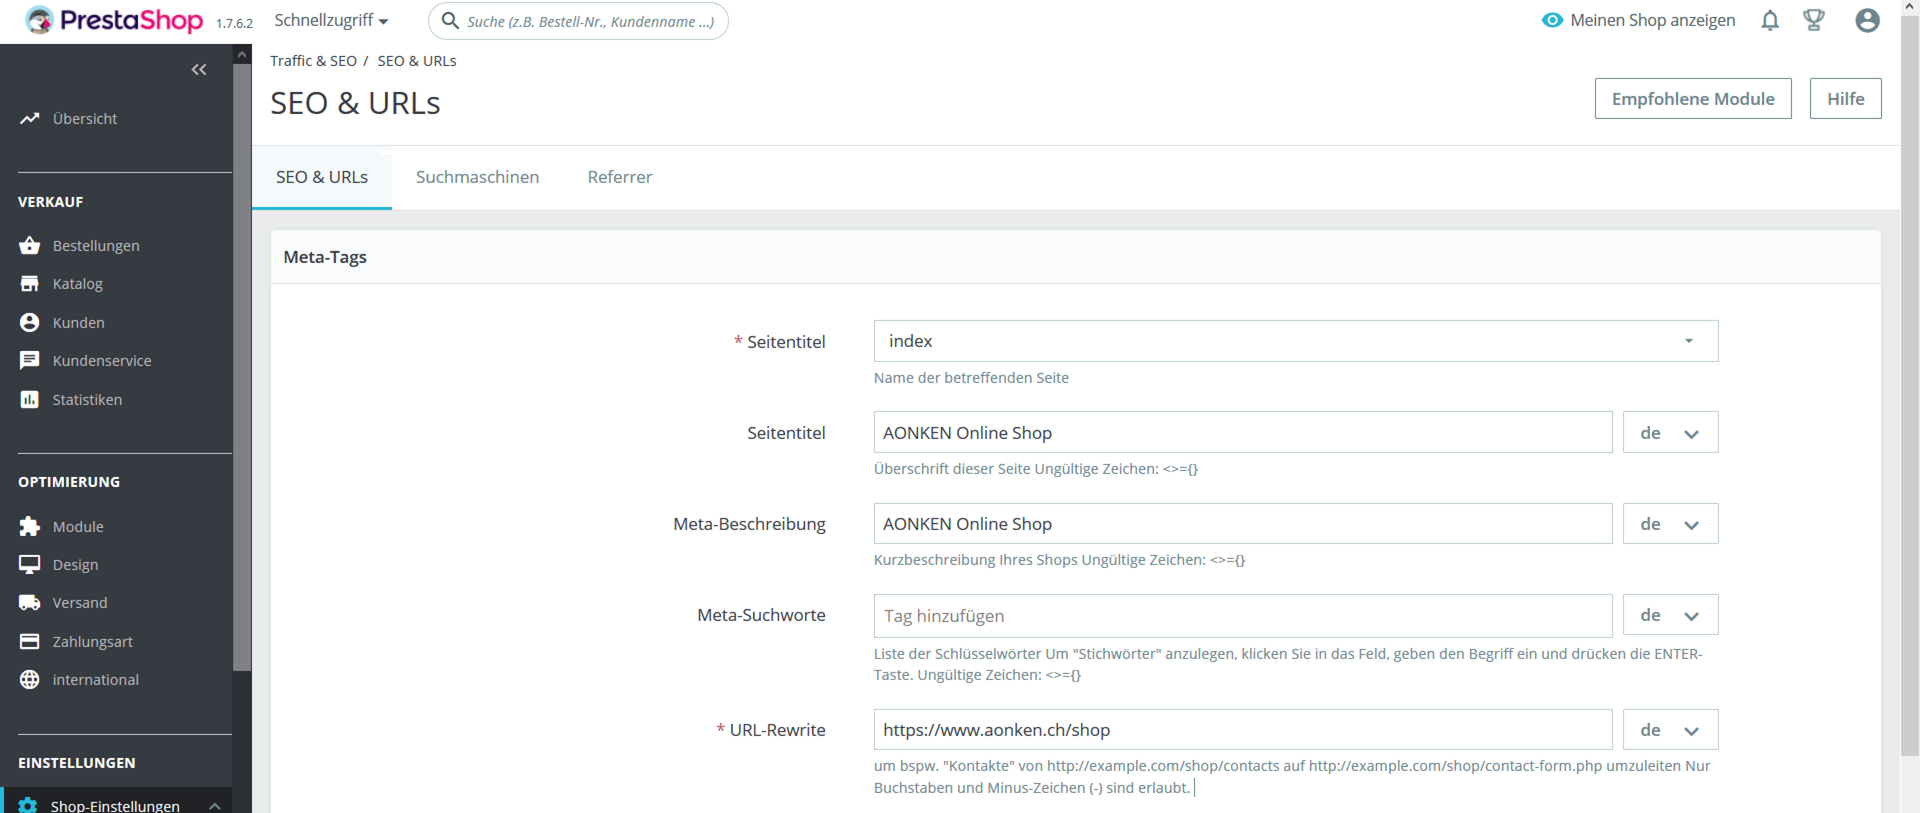Open the URL-Rewrite language dropdown
1920x813 pixels.
point(1669,730)
